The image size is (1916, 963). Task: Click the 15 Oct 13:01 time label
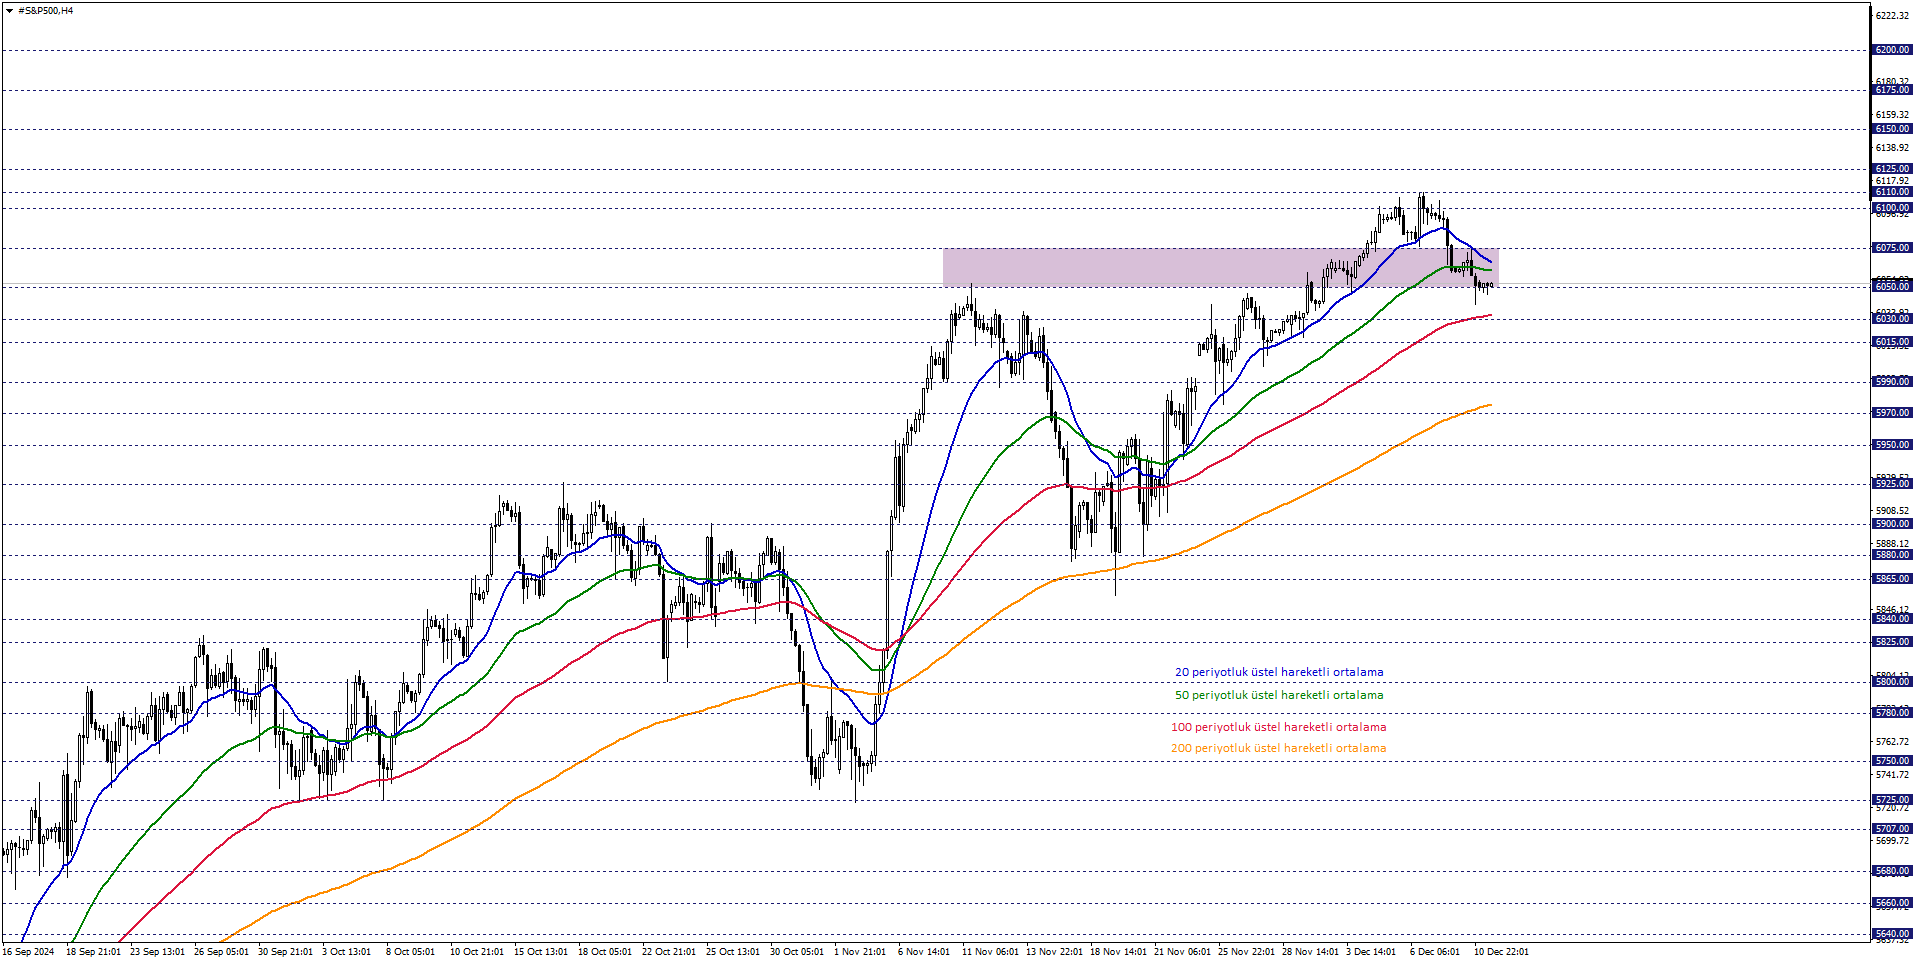click(541, 952)
